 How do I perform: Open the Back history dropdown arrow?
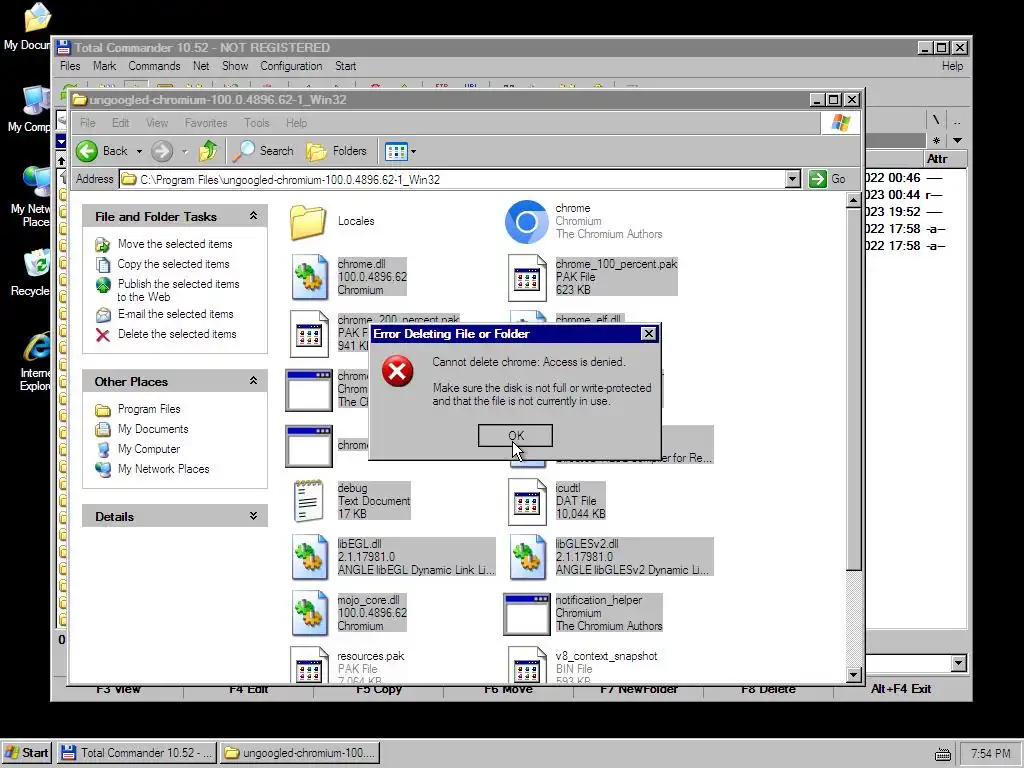coord(139,152)
